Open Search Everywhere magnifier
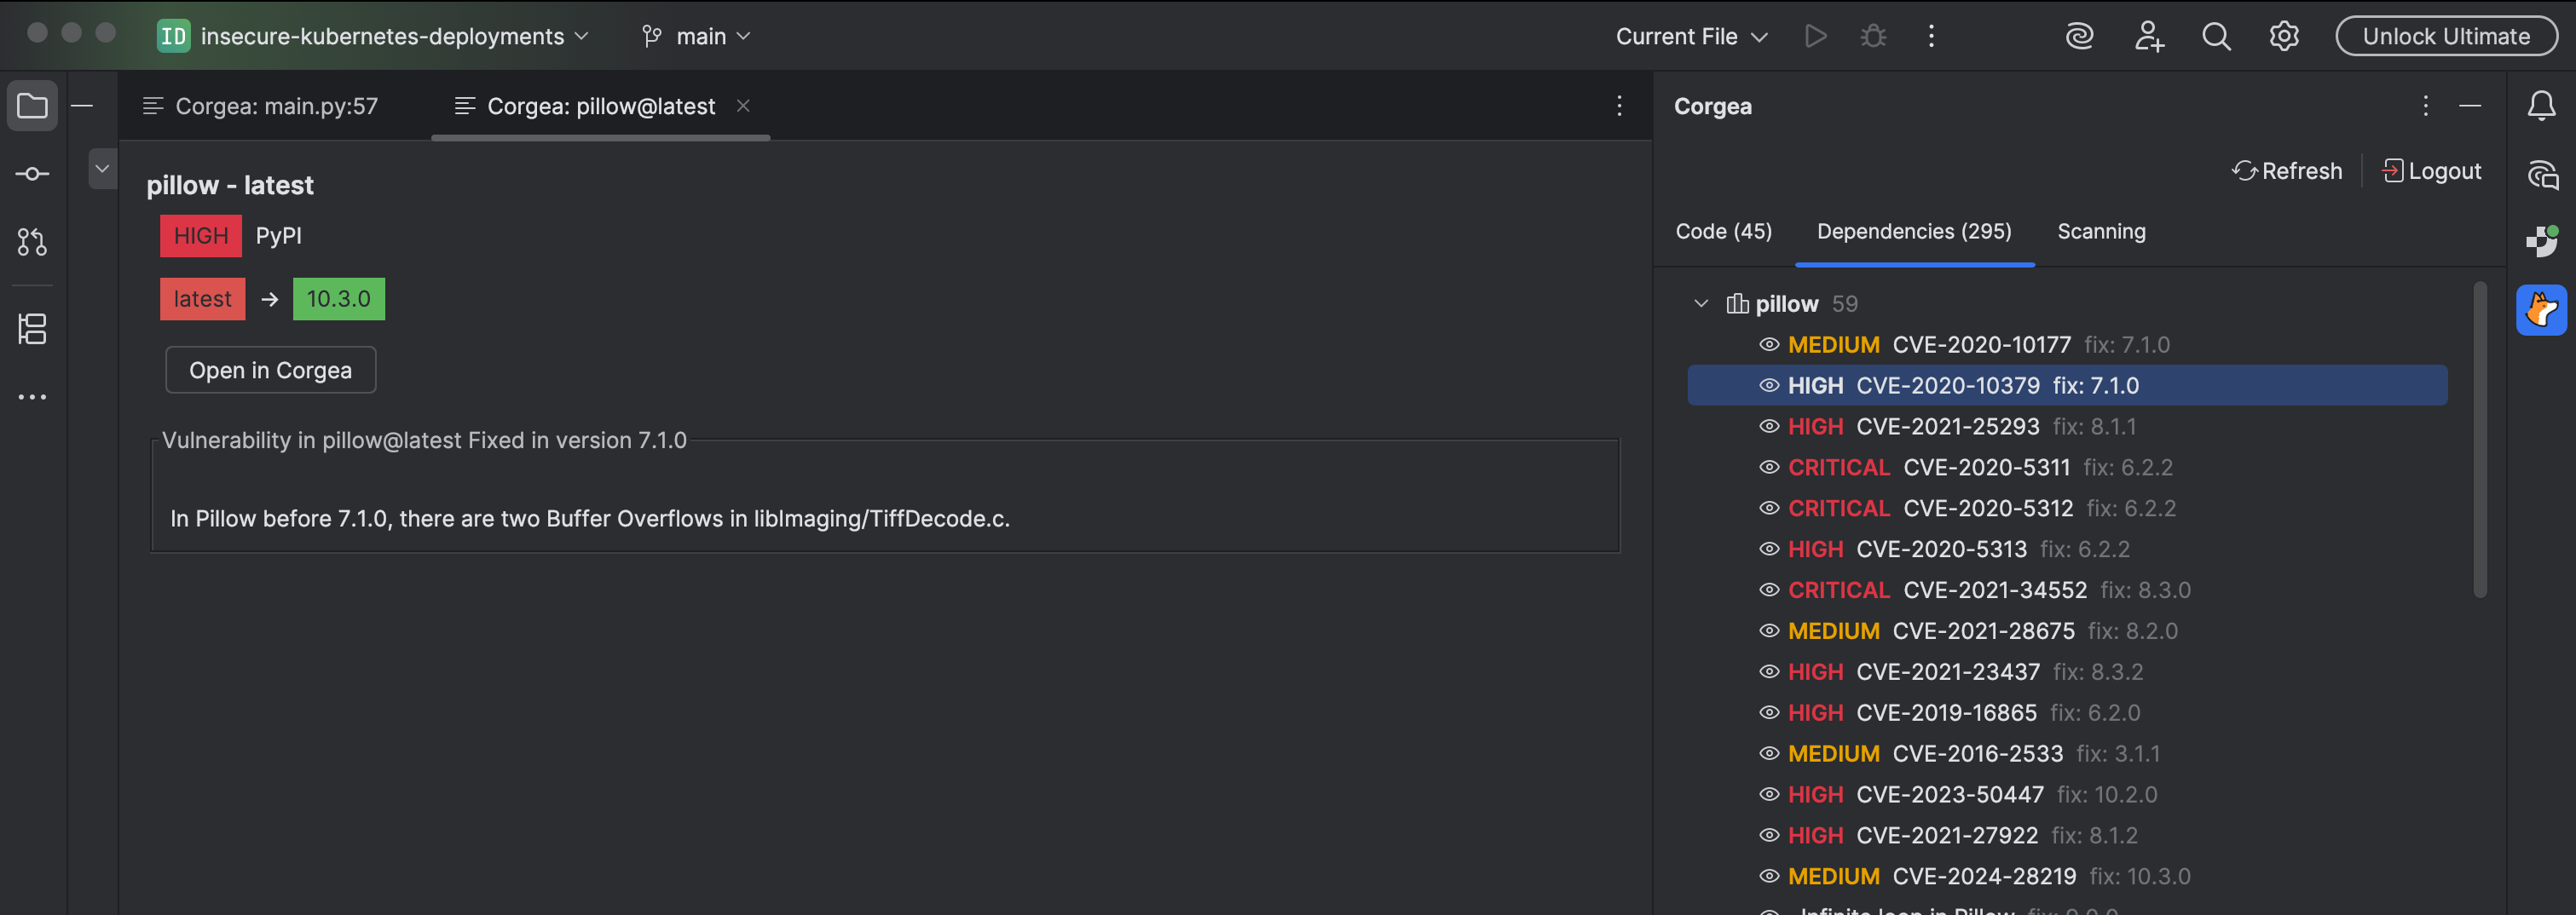 tap(2216, 36)
